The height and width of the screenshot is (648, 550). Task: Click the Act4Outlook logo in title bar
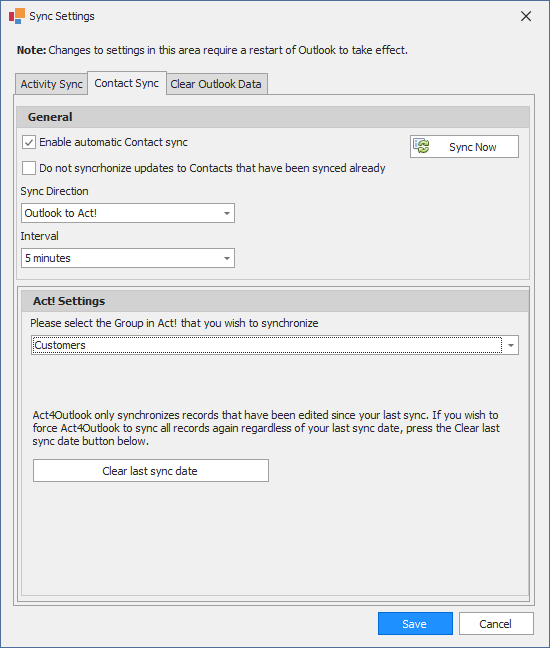[17, 16]
